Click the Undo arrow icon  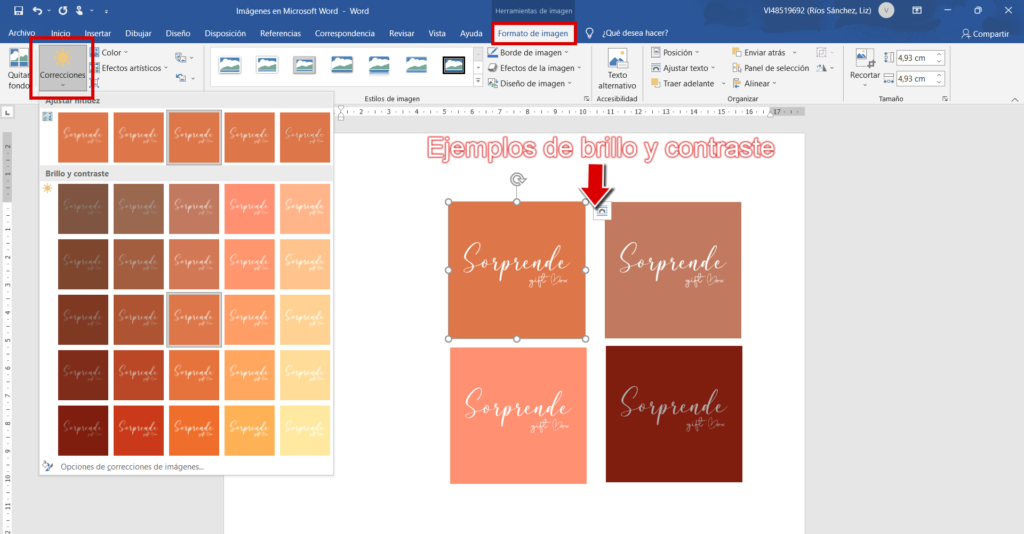click(38, 10)
